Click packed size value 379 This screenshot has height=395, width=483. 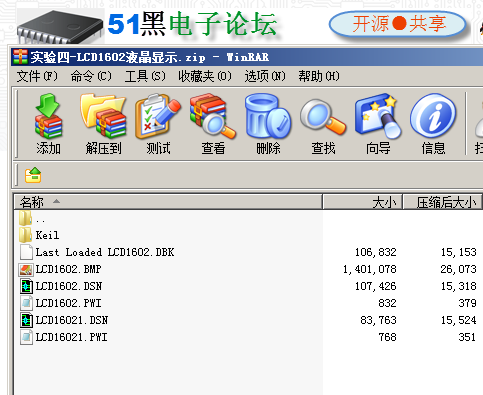pos(467,303)
